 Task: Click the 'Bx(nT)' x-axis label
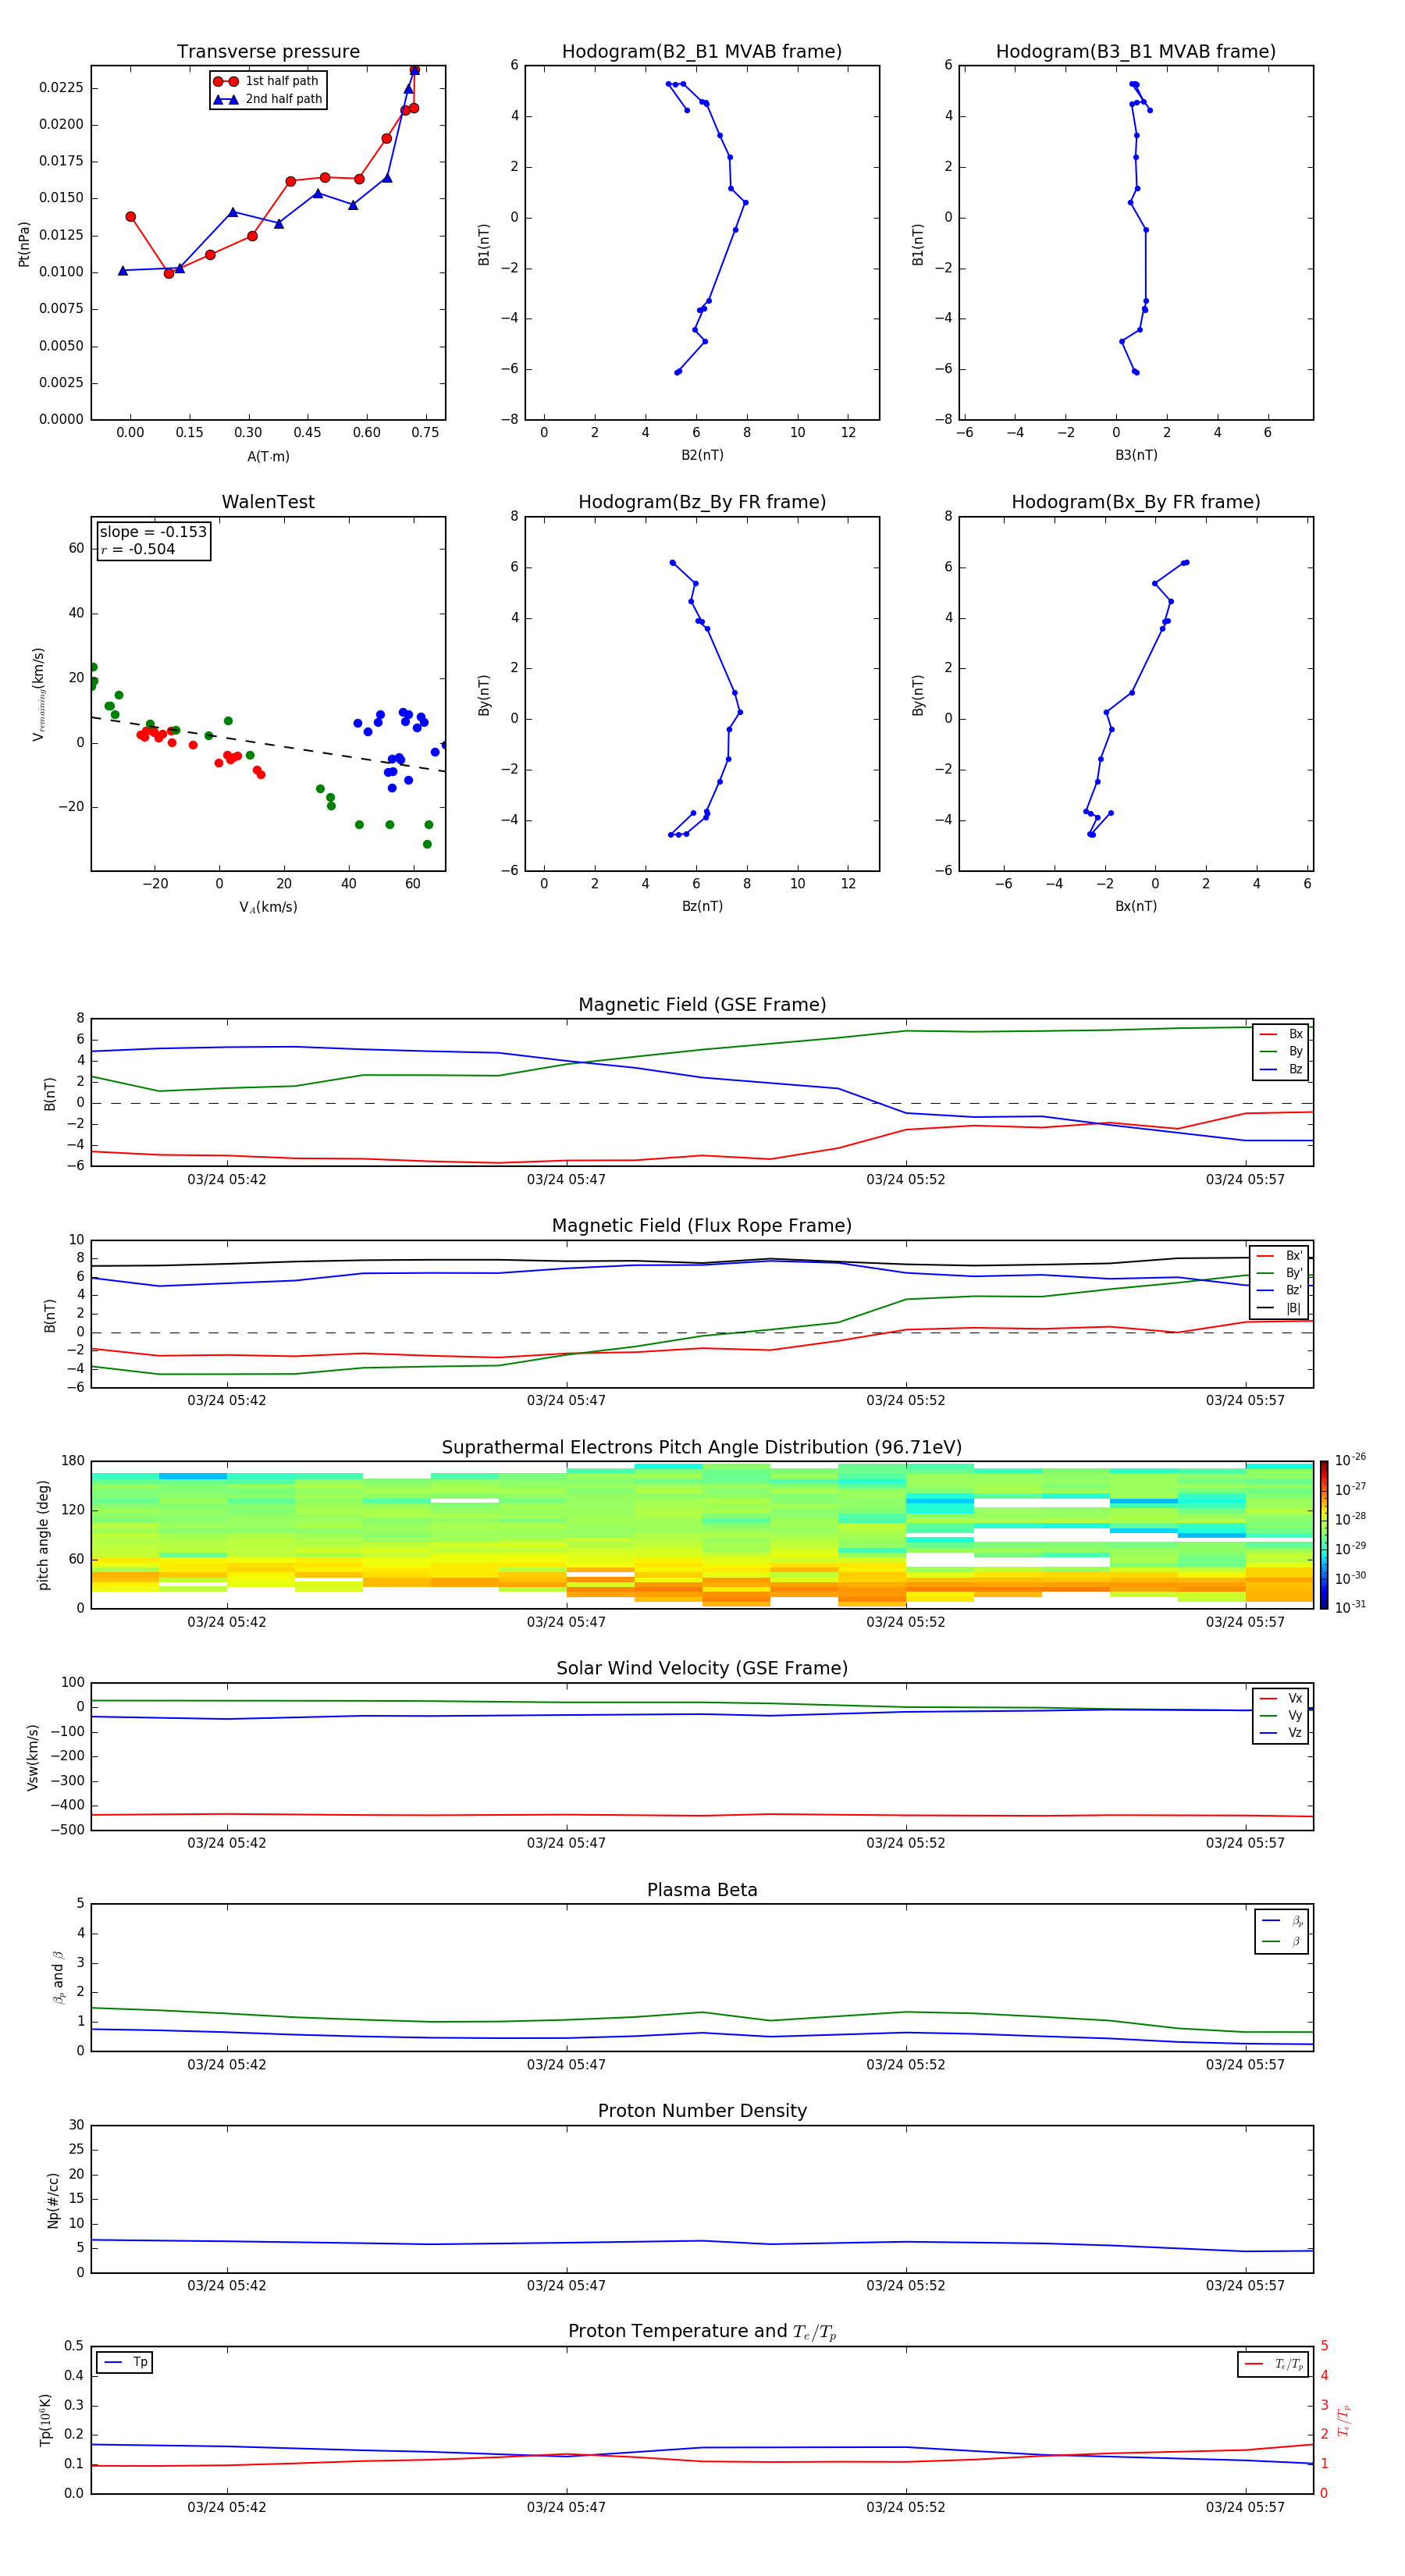click(x=1136, y=906)
